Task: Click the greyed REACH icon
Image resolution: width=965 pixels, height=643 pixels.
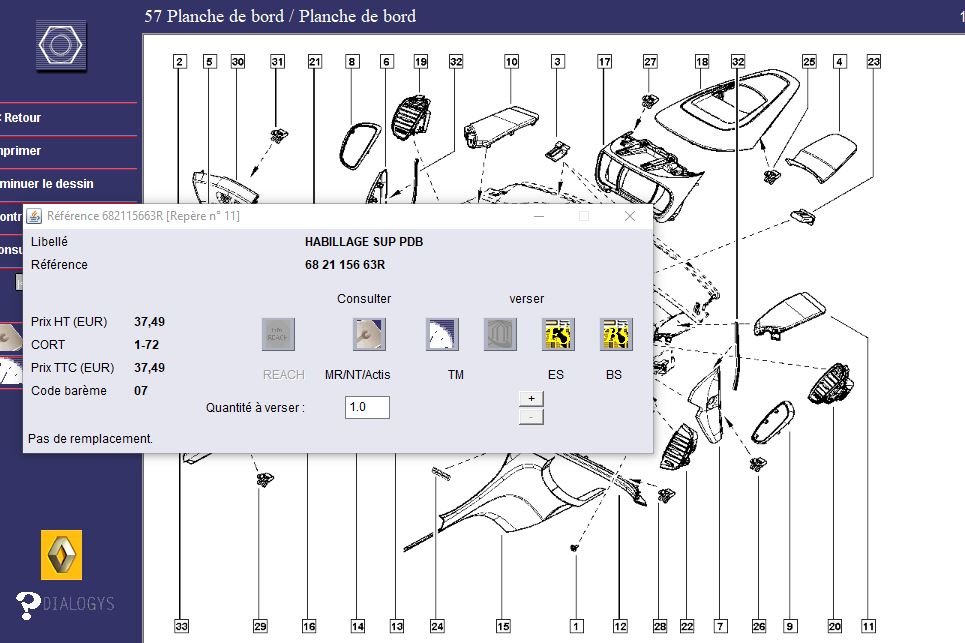Action: pos(278,334)
